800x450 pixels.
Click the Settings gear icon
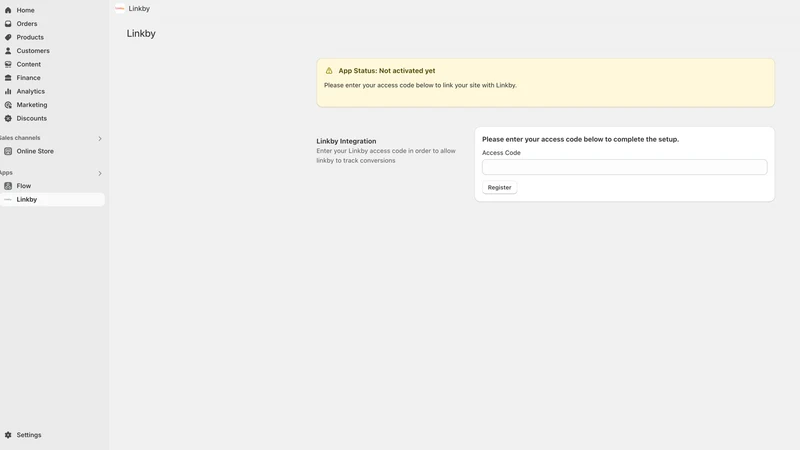pos(8,435)
